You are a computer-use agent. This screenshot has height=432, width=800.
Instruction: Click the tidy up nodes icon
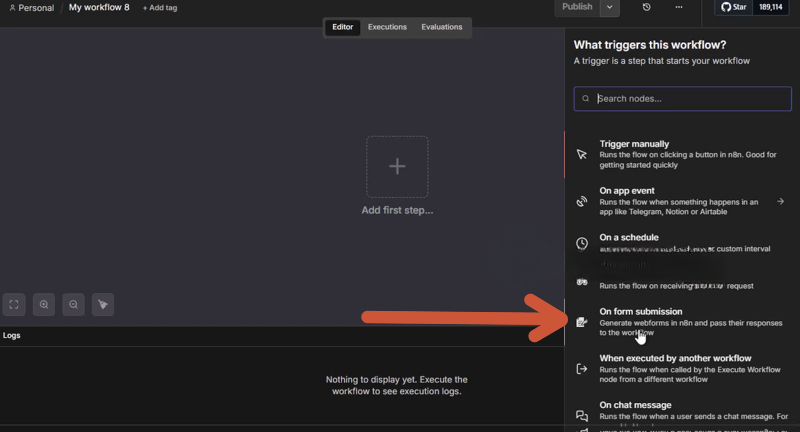pyautogui.click(x=103, y=304)
